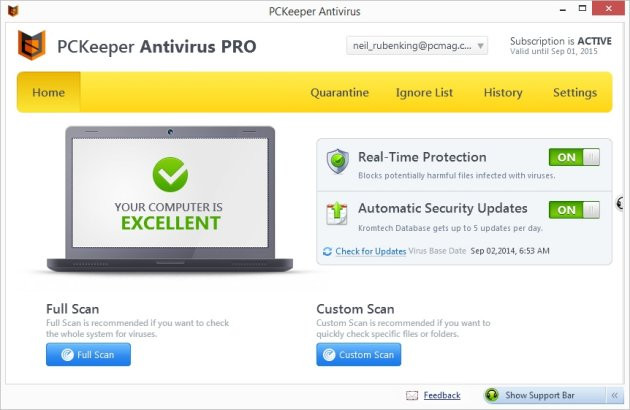Click the Real-Time Protection shield icon
Viewport: 630px width, 410px height.
click(338, 161)
